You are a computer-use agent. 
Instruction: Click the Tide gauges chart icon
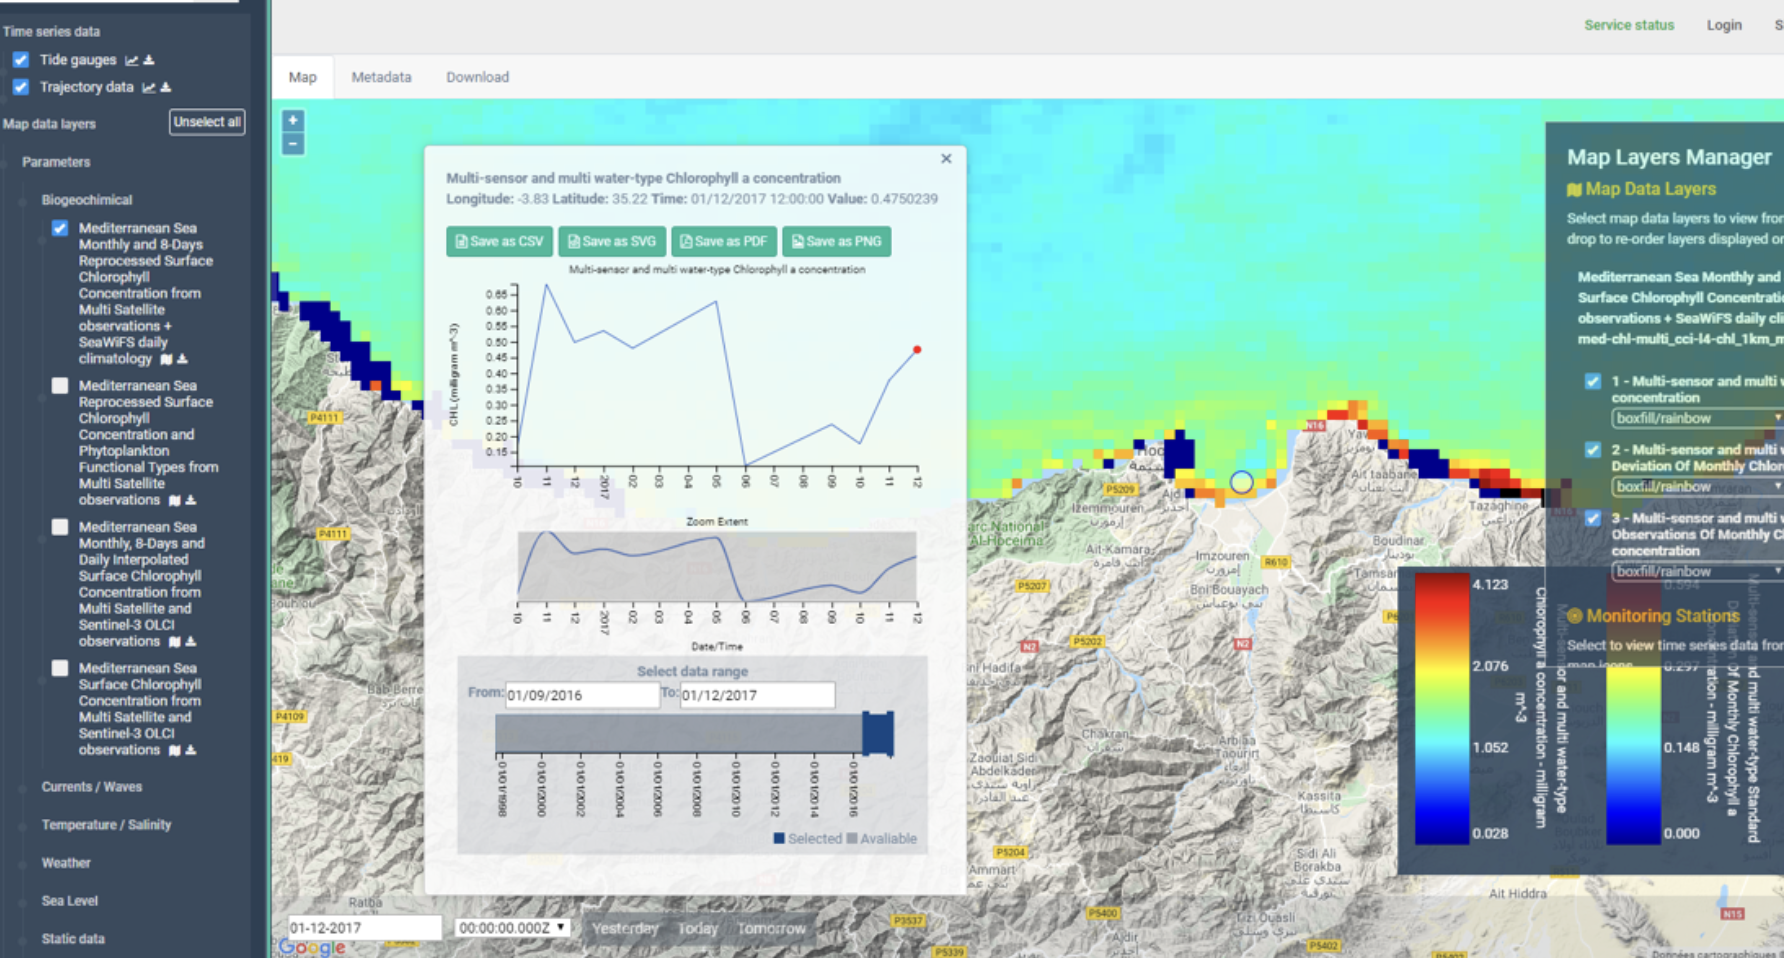coord(131,61)
